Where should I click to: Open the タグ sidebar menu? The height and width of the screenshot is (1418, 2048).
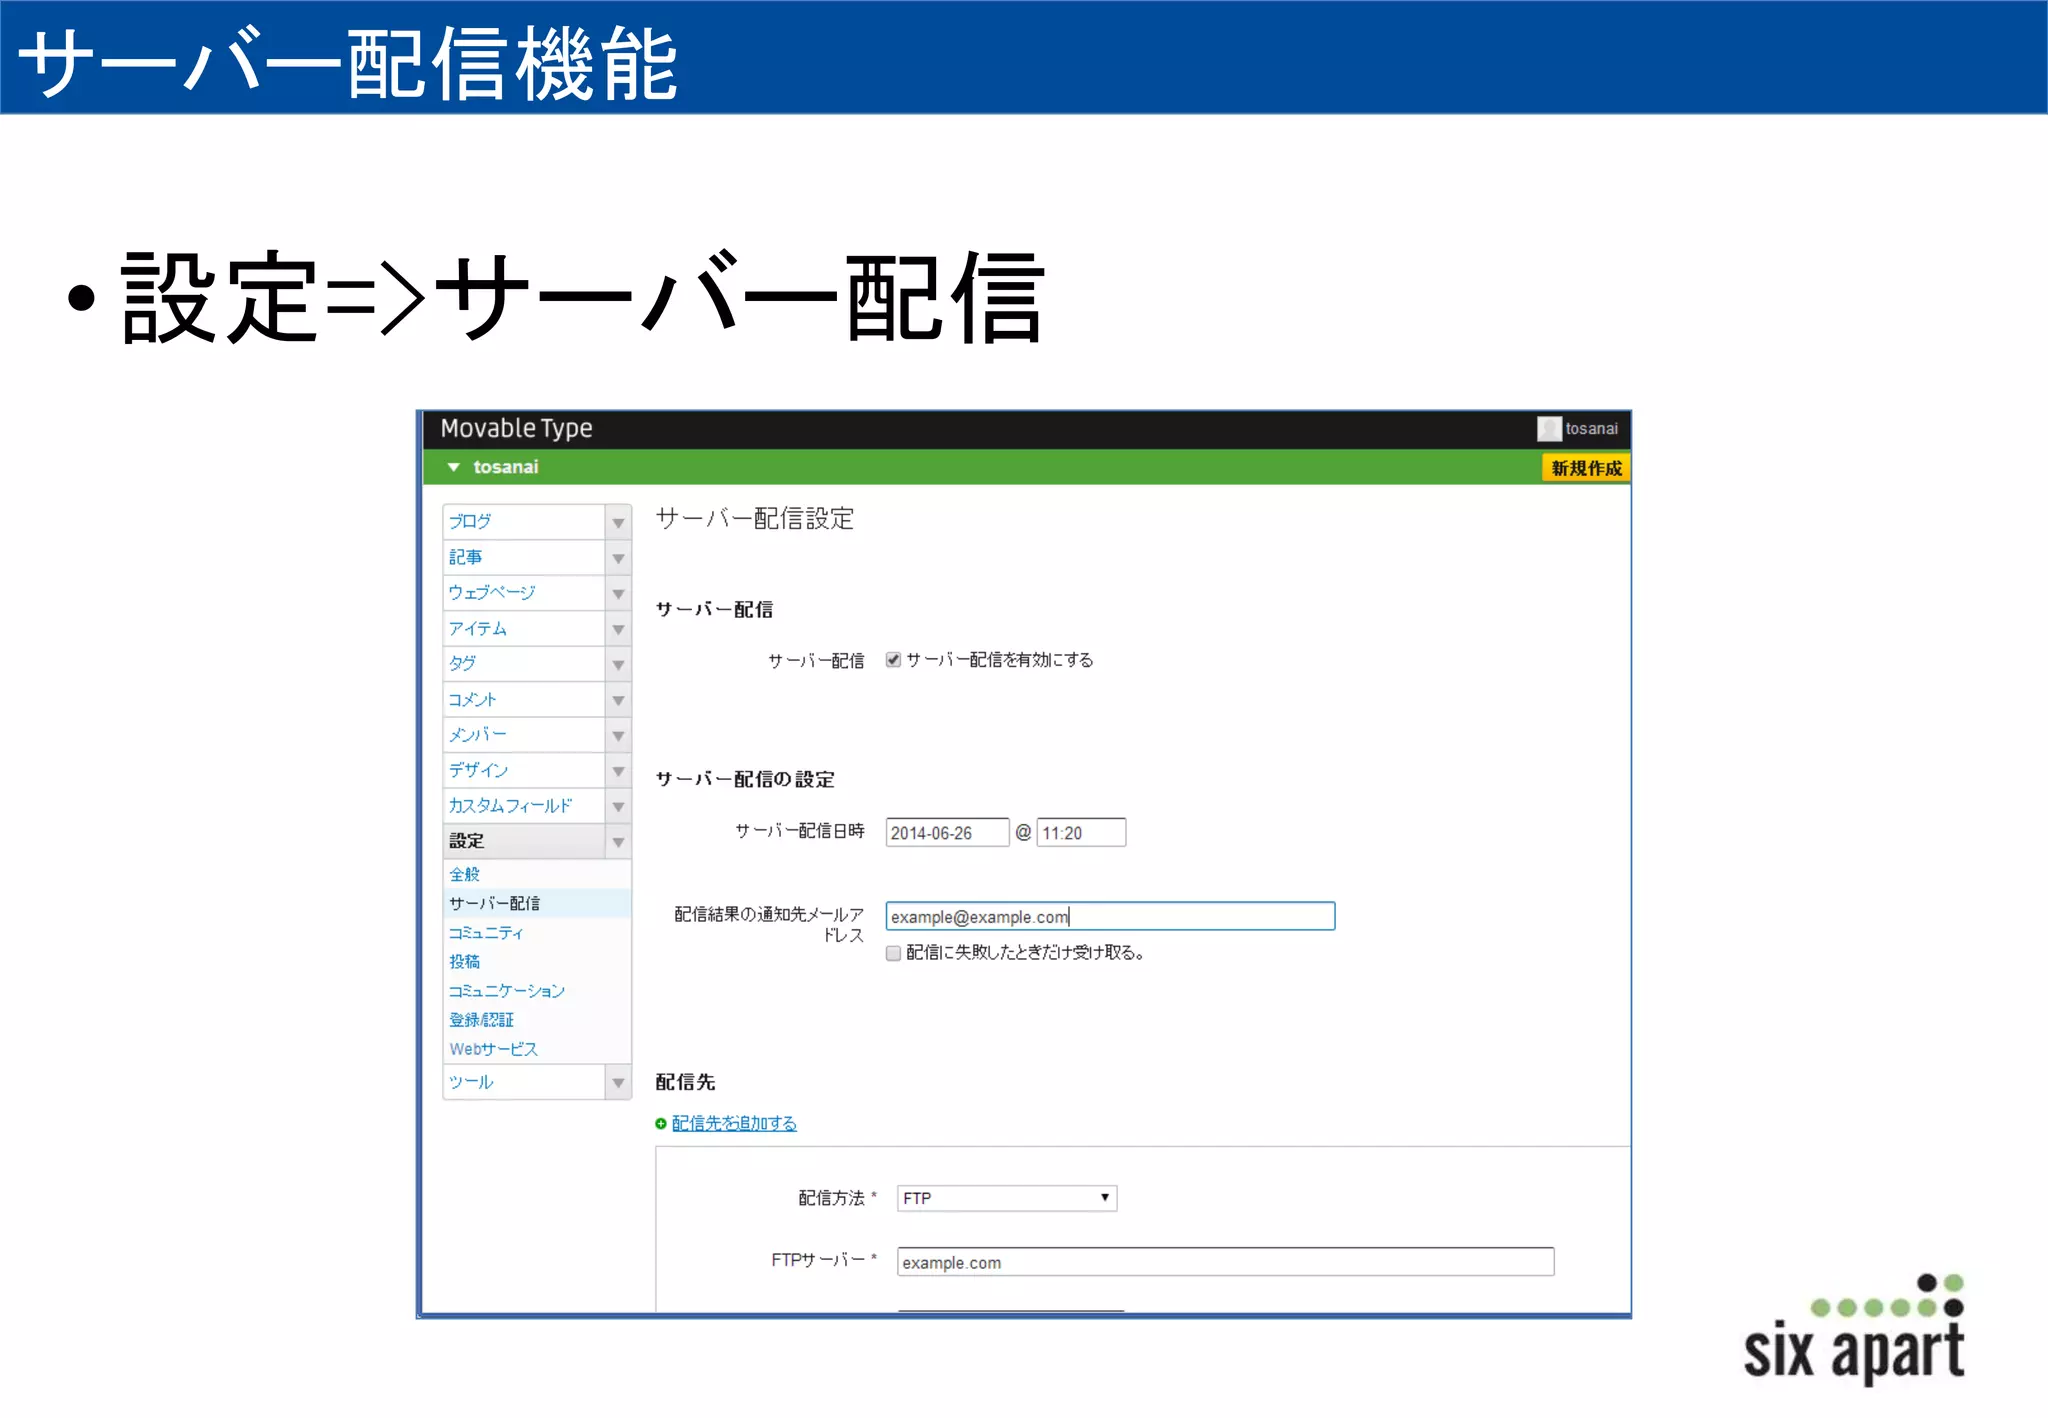(524, 664)
